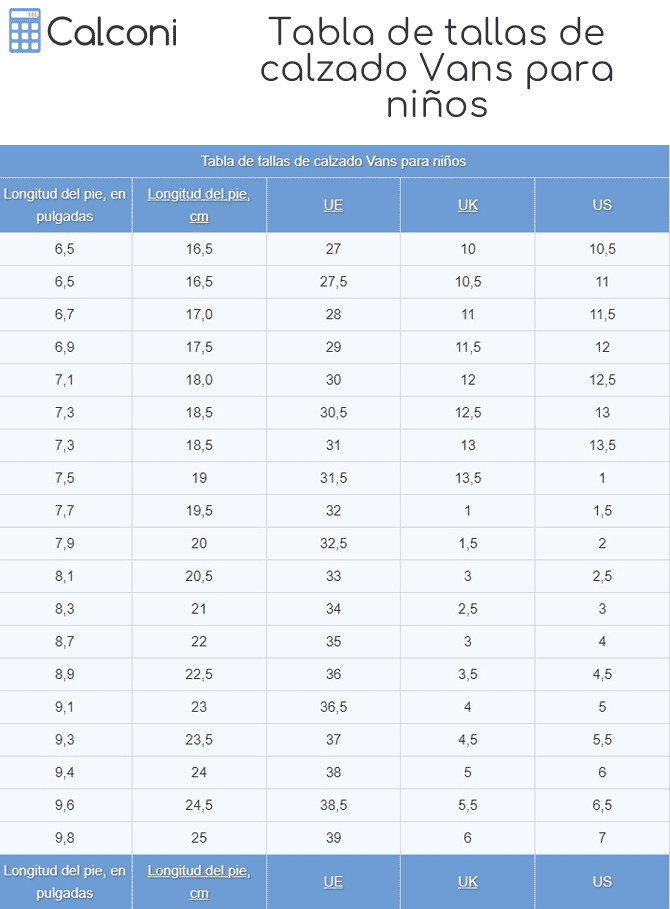
Task: Select the 13,5 value in the US column
Action: (x=602, y=445)
